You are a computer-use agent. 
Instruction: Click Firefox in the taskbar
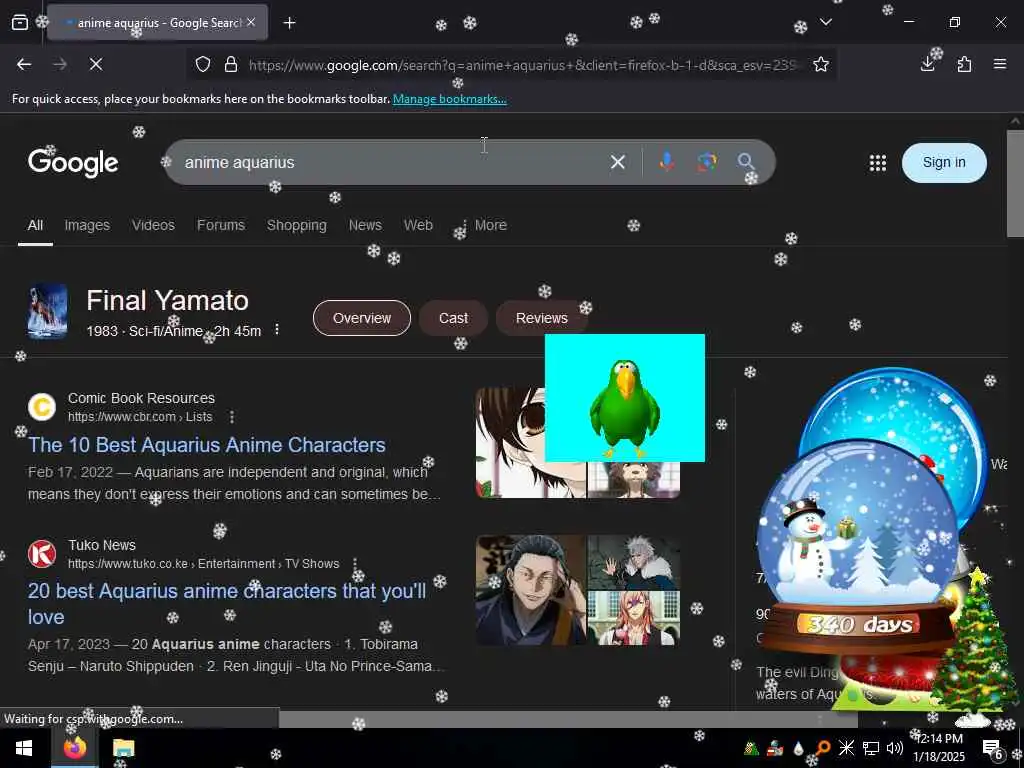[x=74, y=748]
